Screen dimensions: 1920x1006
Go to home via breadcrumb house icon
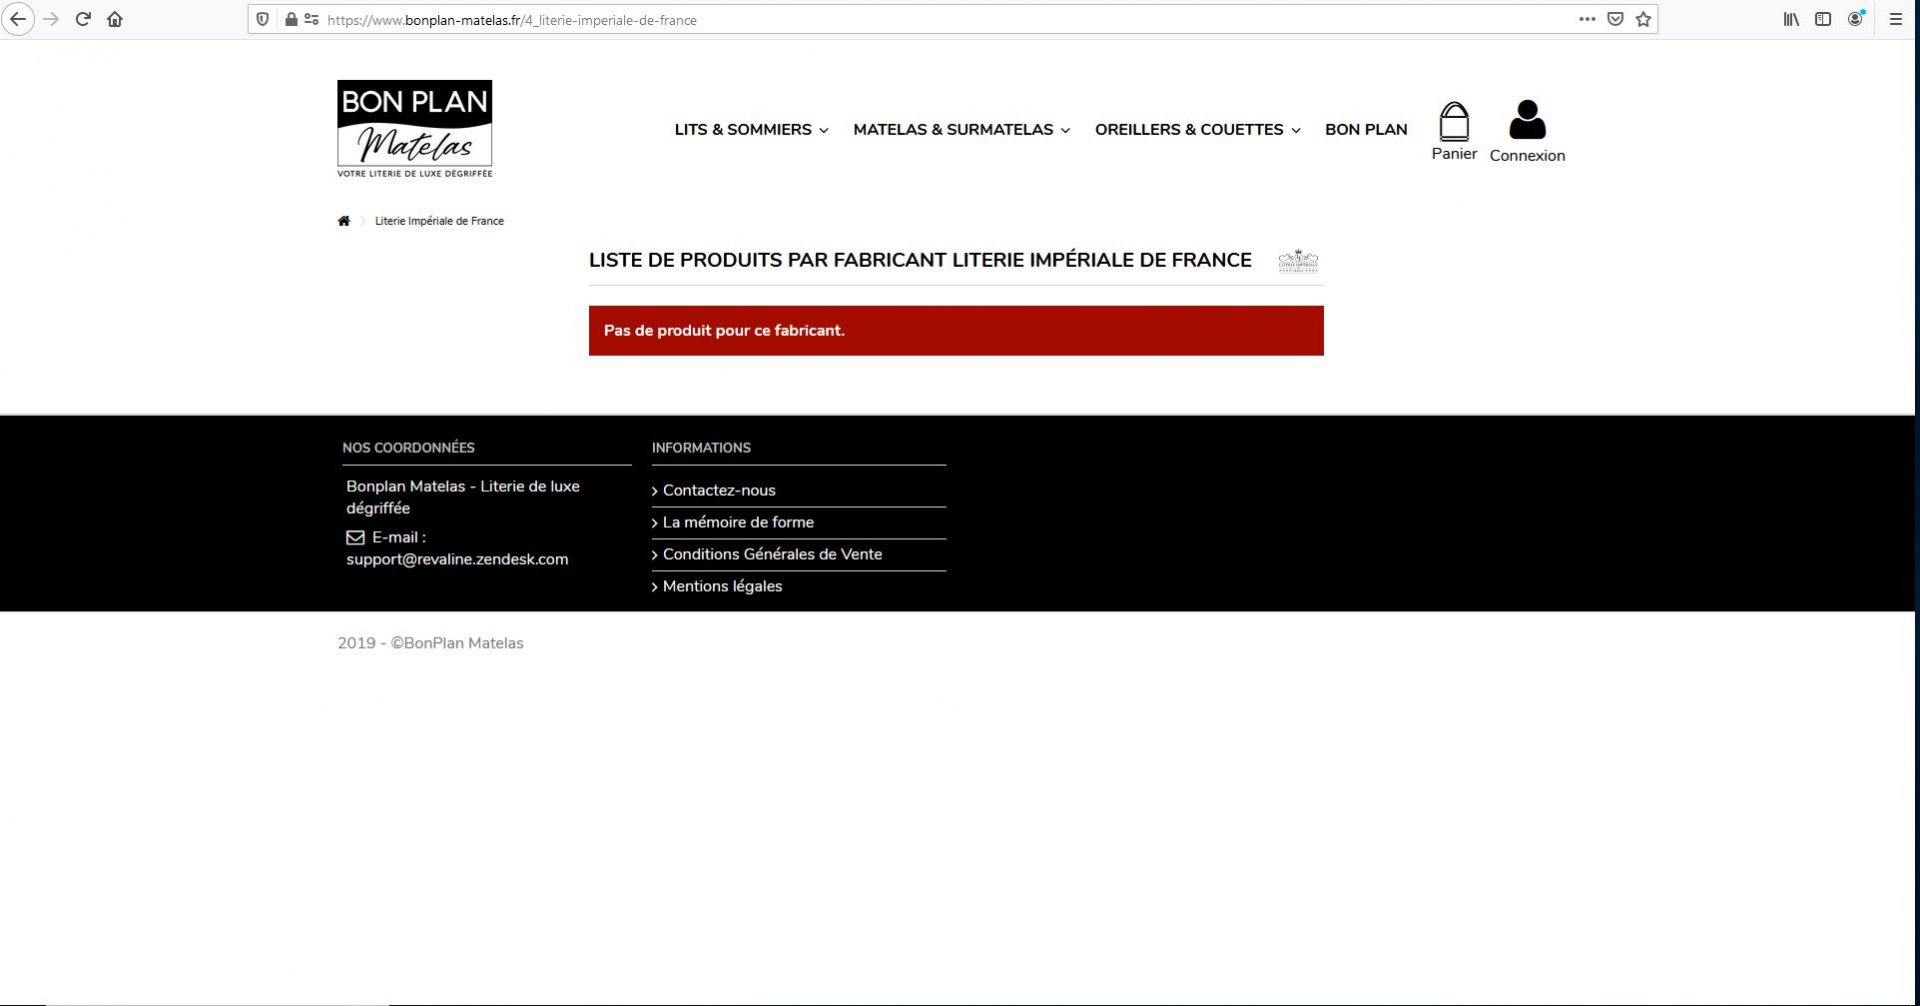[x=344, y=221]
